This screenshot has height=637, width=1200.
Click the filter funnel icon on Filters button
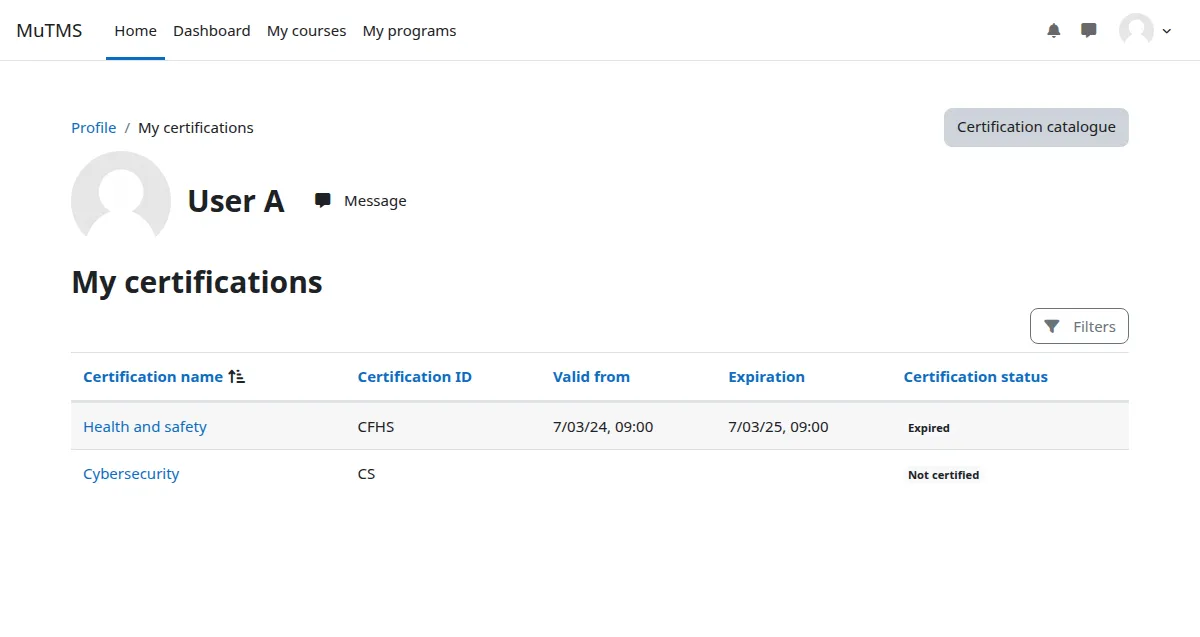(x=1051, y=326)
